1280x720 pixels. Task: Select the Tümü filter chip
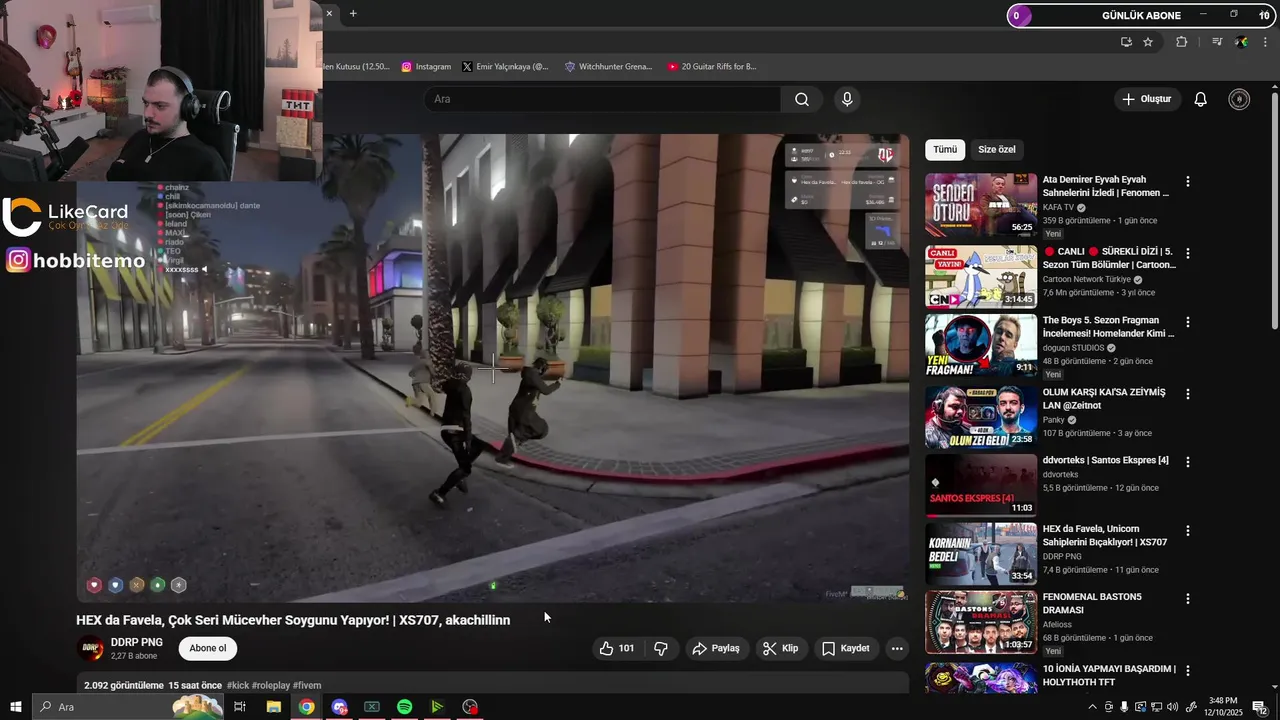[x=945, y=150]
